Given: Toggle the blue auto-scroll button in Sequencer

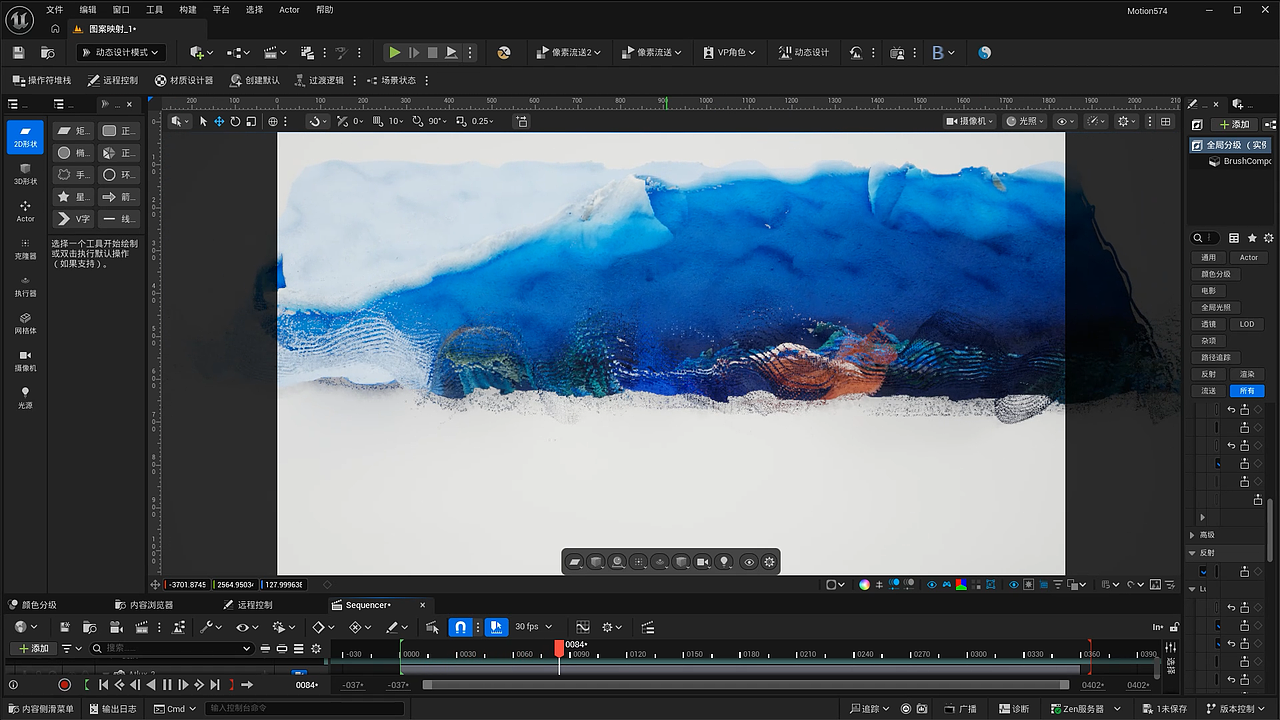Looking at the screenshot, I should tap(497, 627).
